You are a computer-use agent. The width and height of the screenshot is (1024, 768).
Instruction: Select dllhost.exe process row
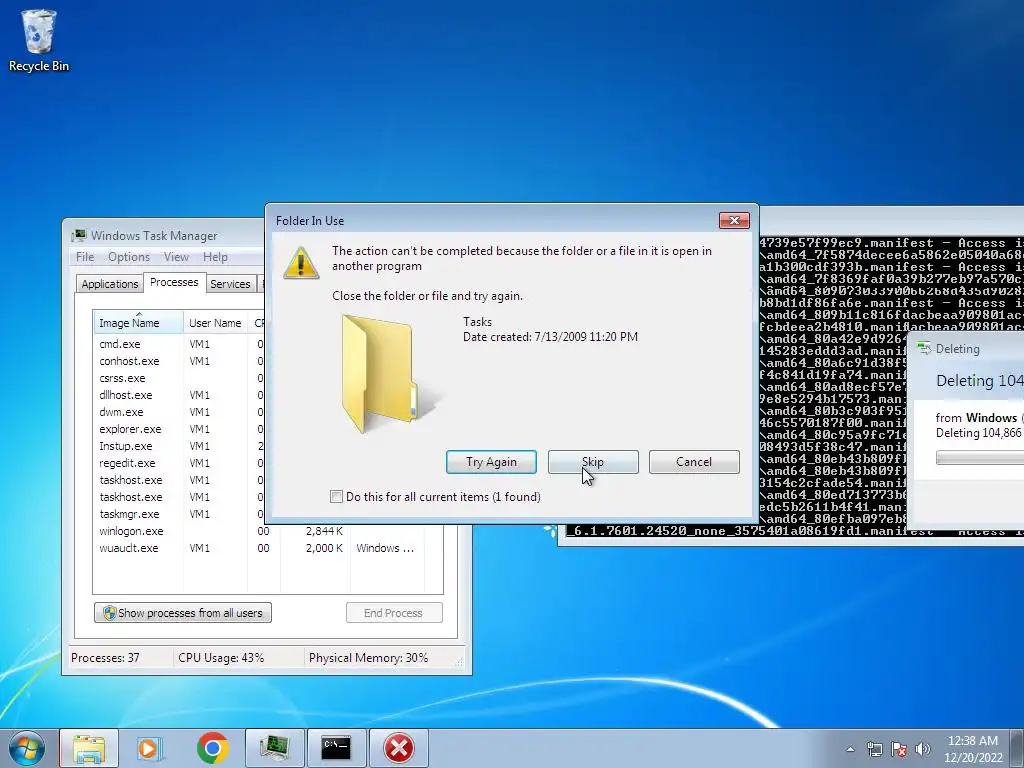point(179,395)
